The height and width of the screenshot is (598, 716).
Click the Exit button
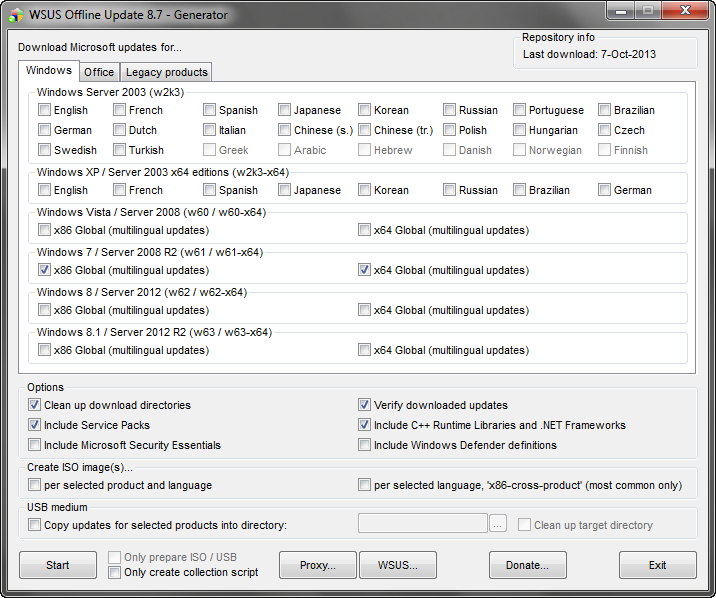658,565
